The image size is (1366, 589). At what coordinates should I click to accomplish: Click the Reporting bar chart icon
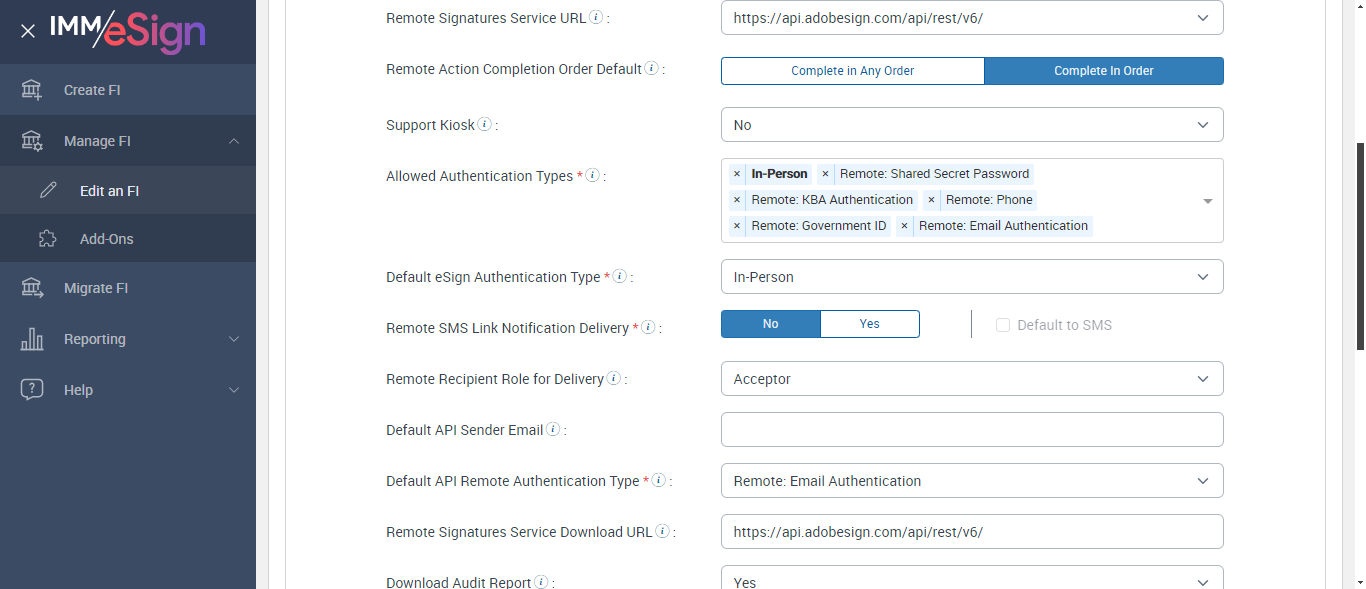(32, 339)
